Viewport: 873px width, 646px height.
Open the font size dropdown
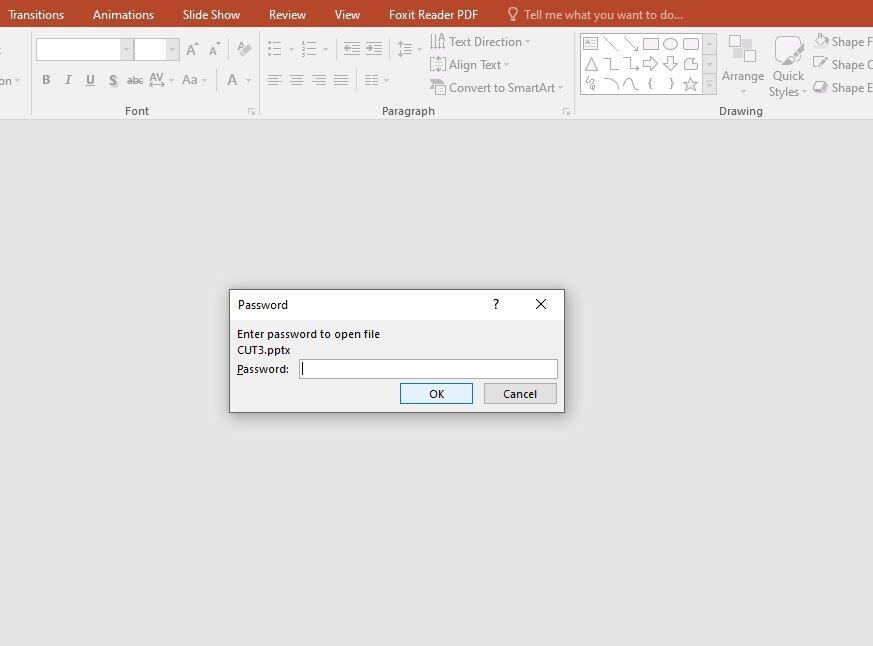pyautogui.click(x=171, y=48)
